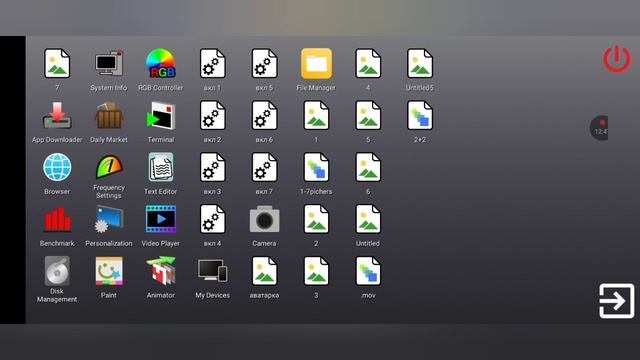
Task: Open the аватарка image file
Action: 264,271
